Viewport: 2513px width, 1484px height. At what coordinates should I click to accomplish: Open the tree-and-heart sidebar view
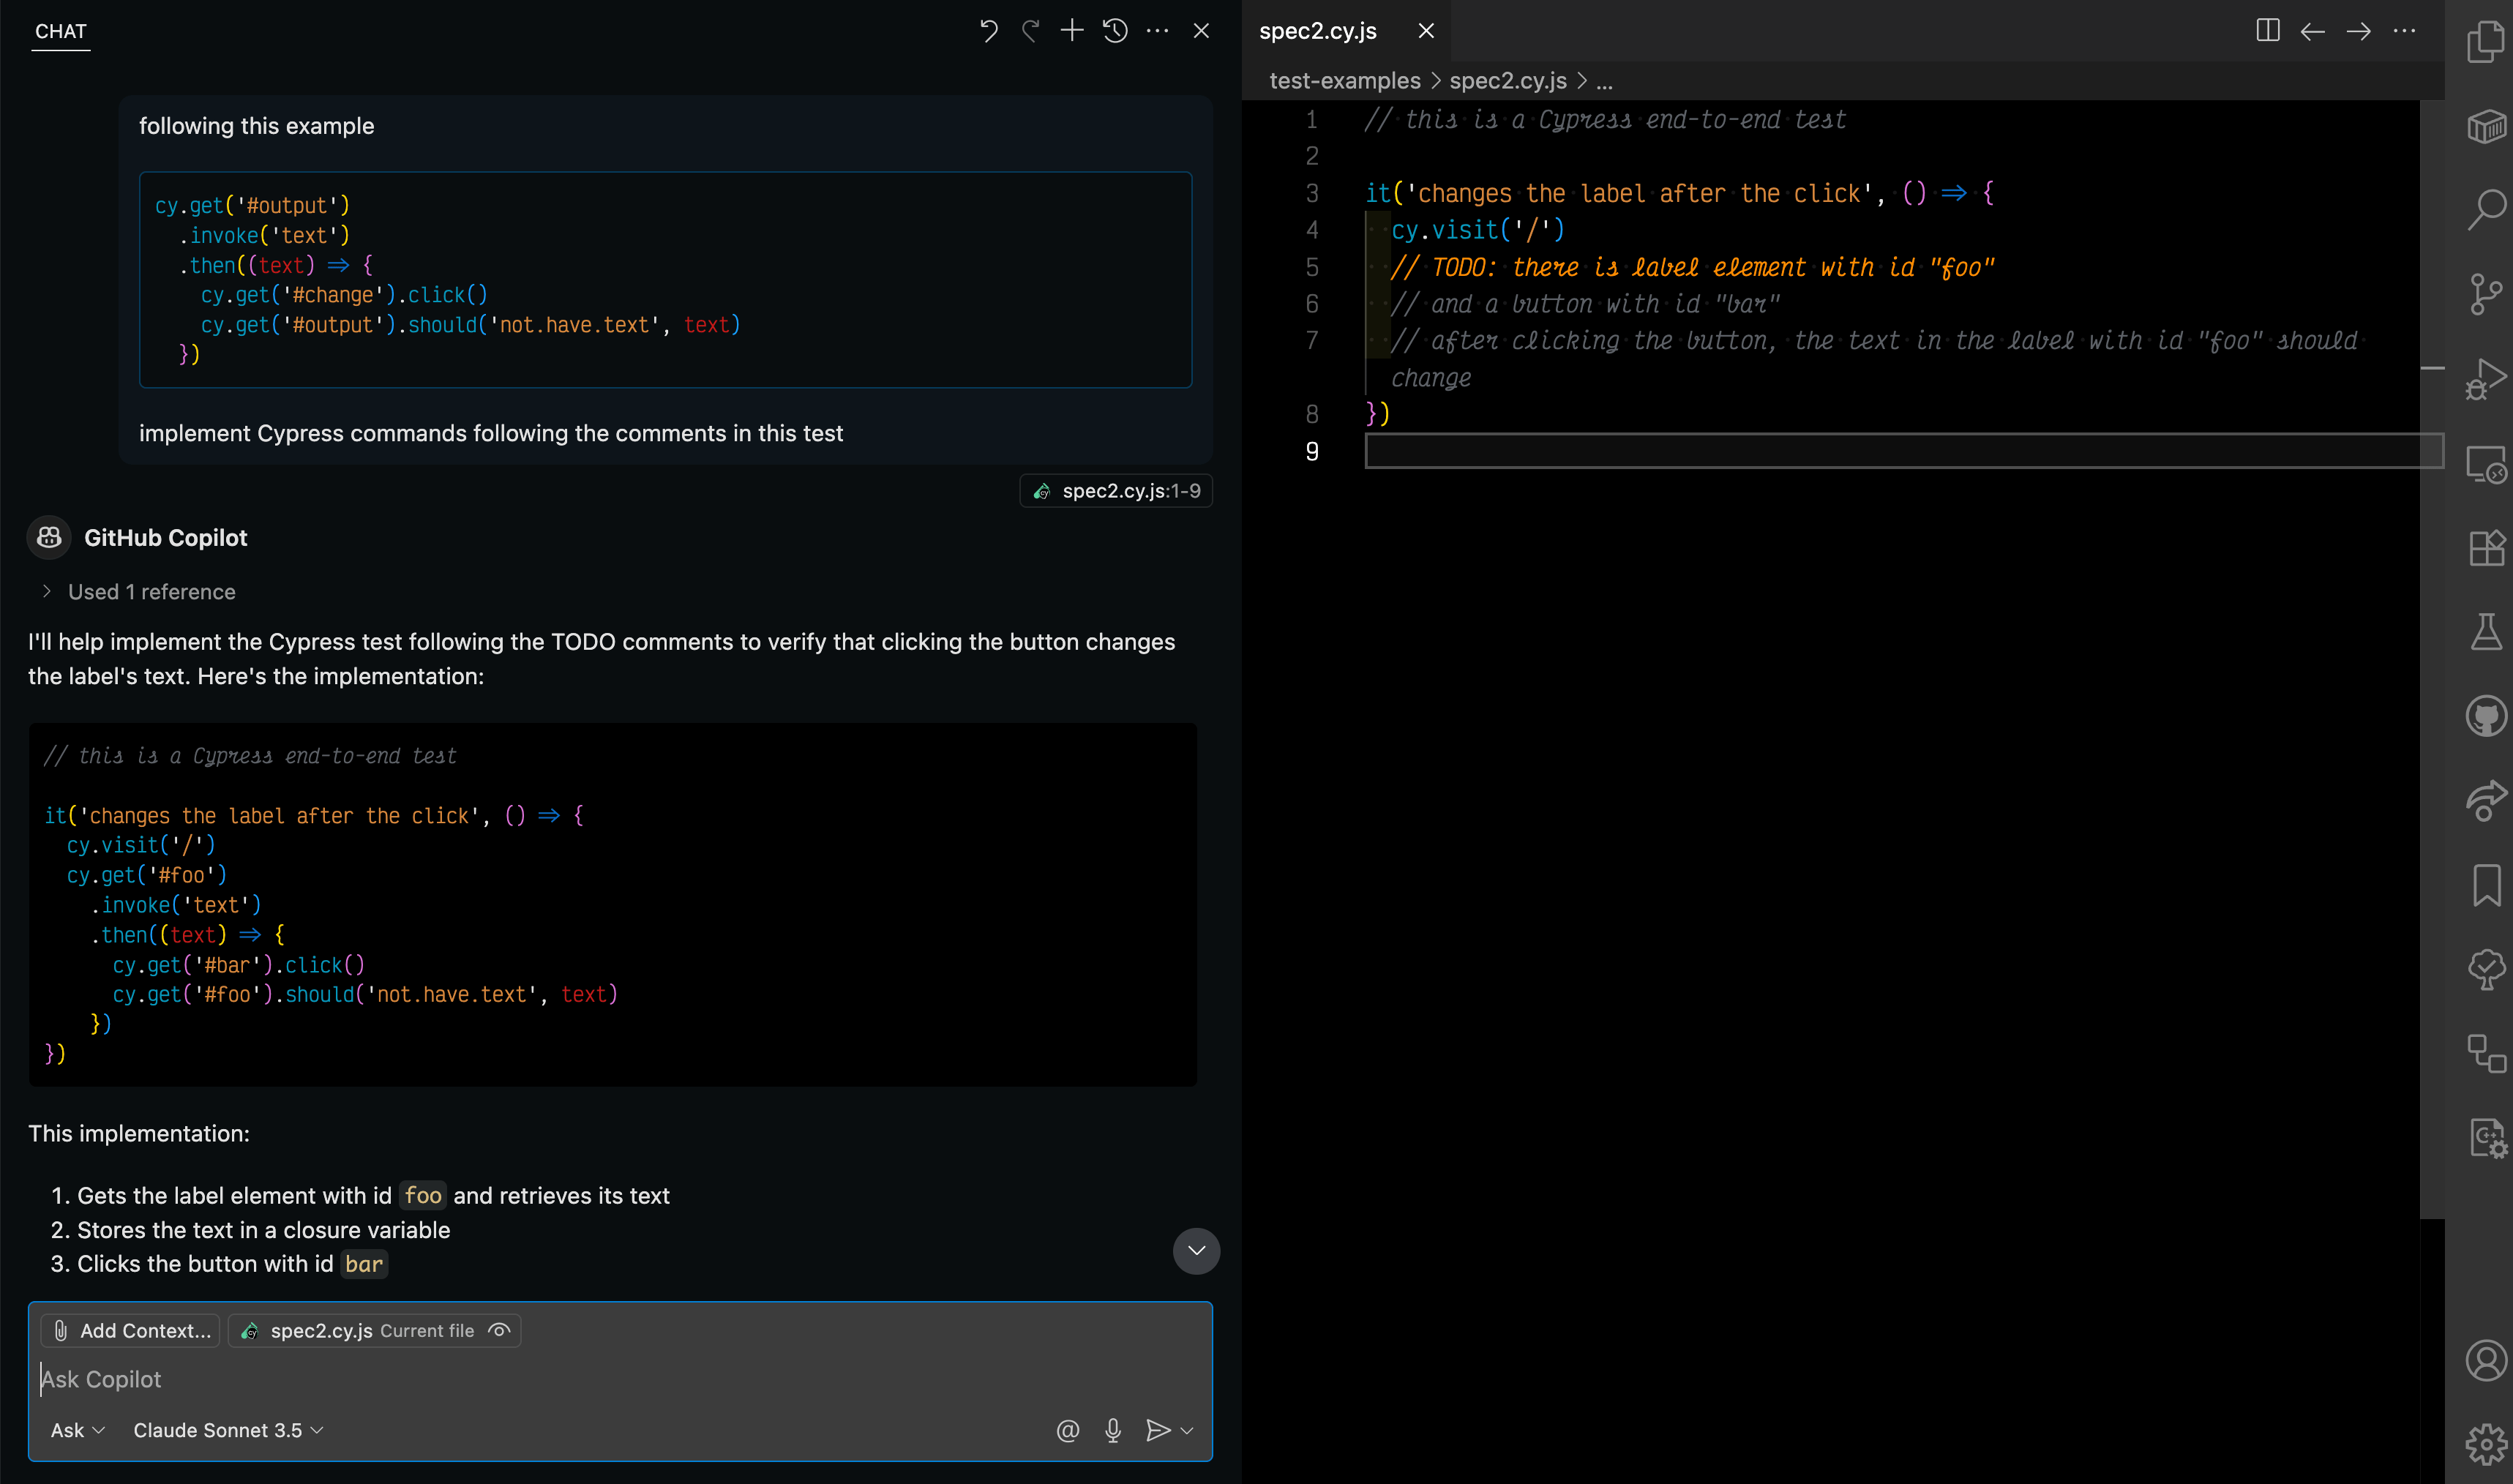pyautogui.click(x=2486, y=969)
